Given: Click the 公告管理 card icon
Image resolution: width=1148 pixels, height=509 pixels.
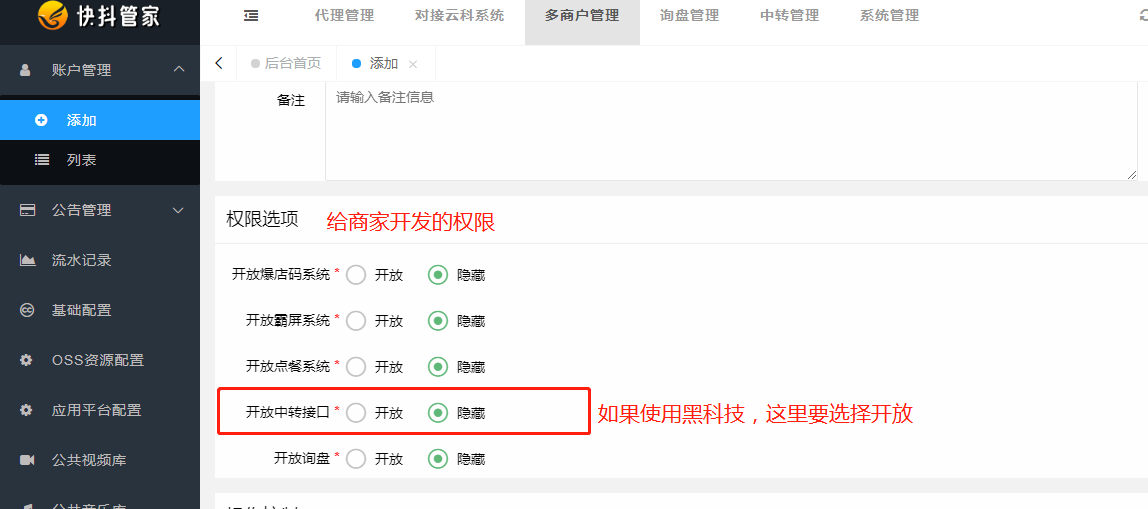Looking at the screenshot, I should [27, 210].
